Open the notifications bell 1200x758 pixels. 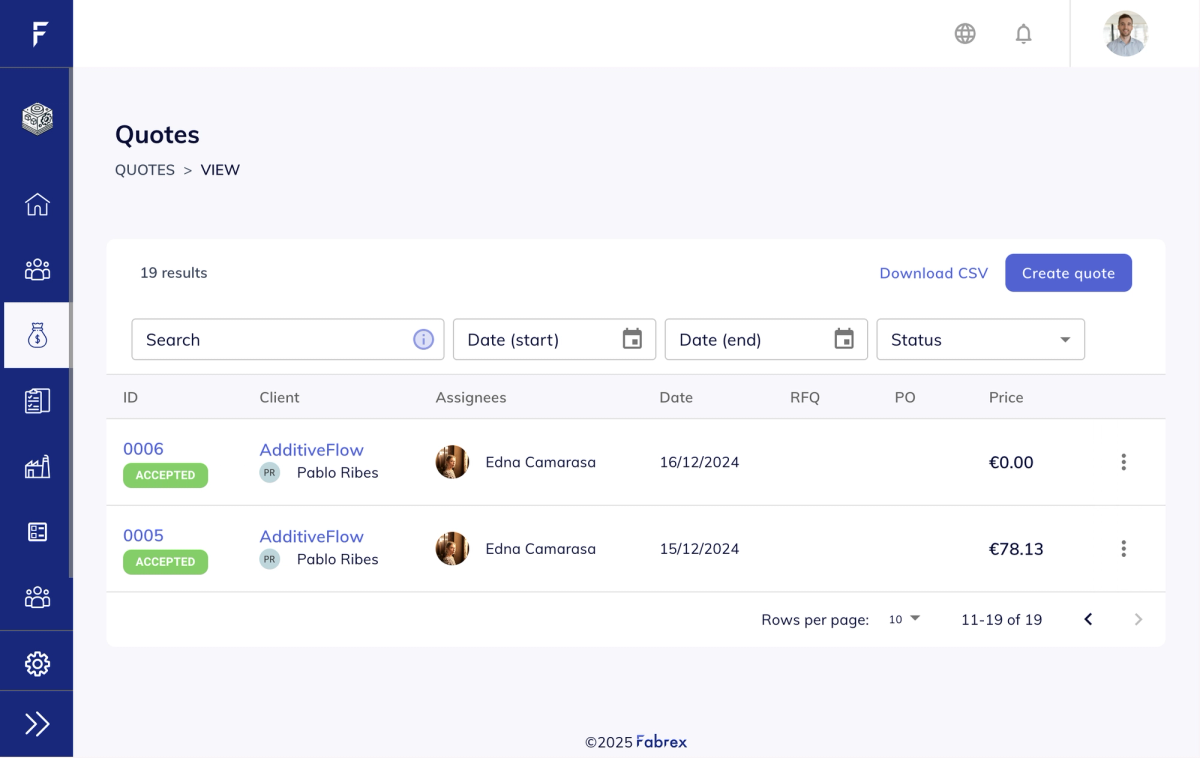point(1023,34)
